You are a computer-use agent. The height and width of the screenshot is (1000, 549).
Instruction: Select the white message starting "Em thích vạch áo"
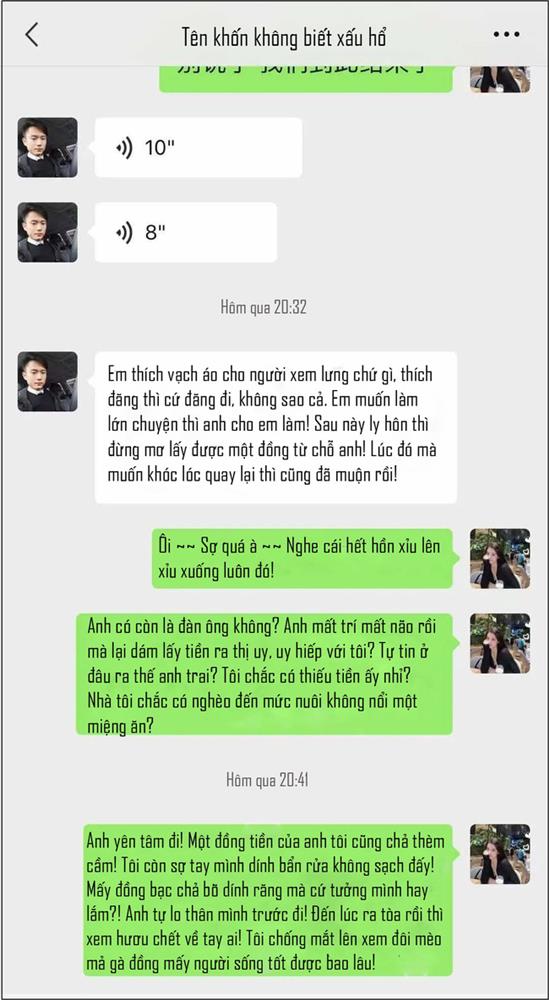click(x=275, y=427)
